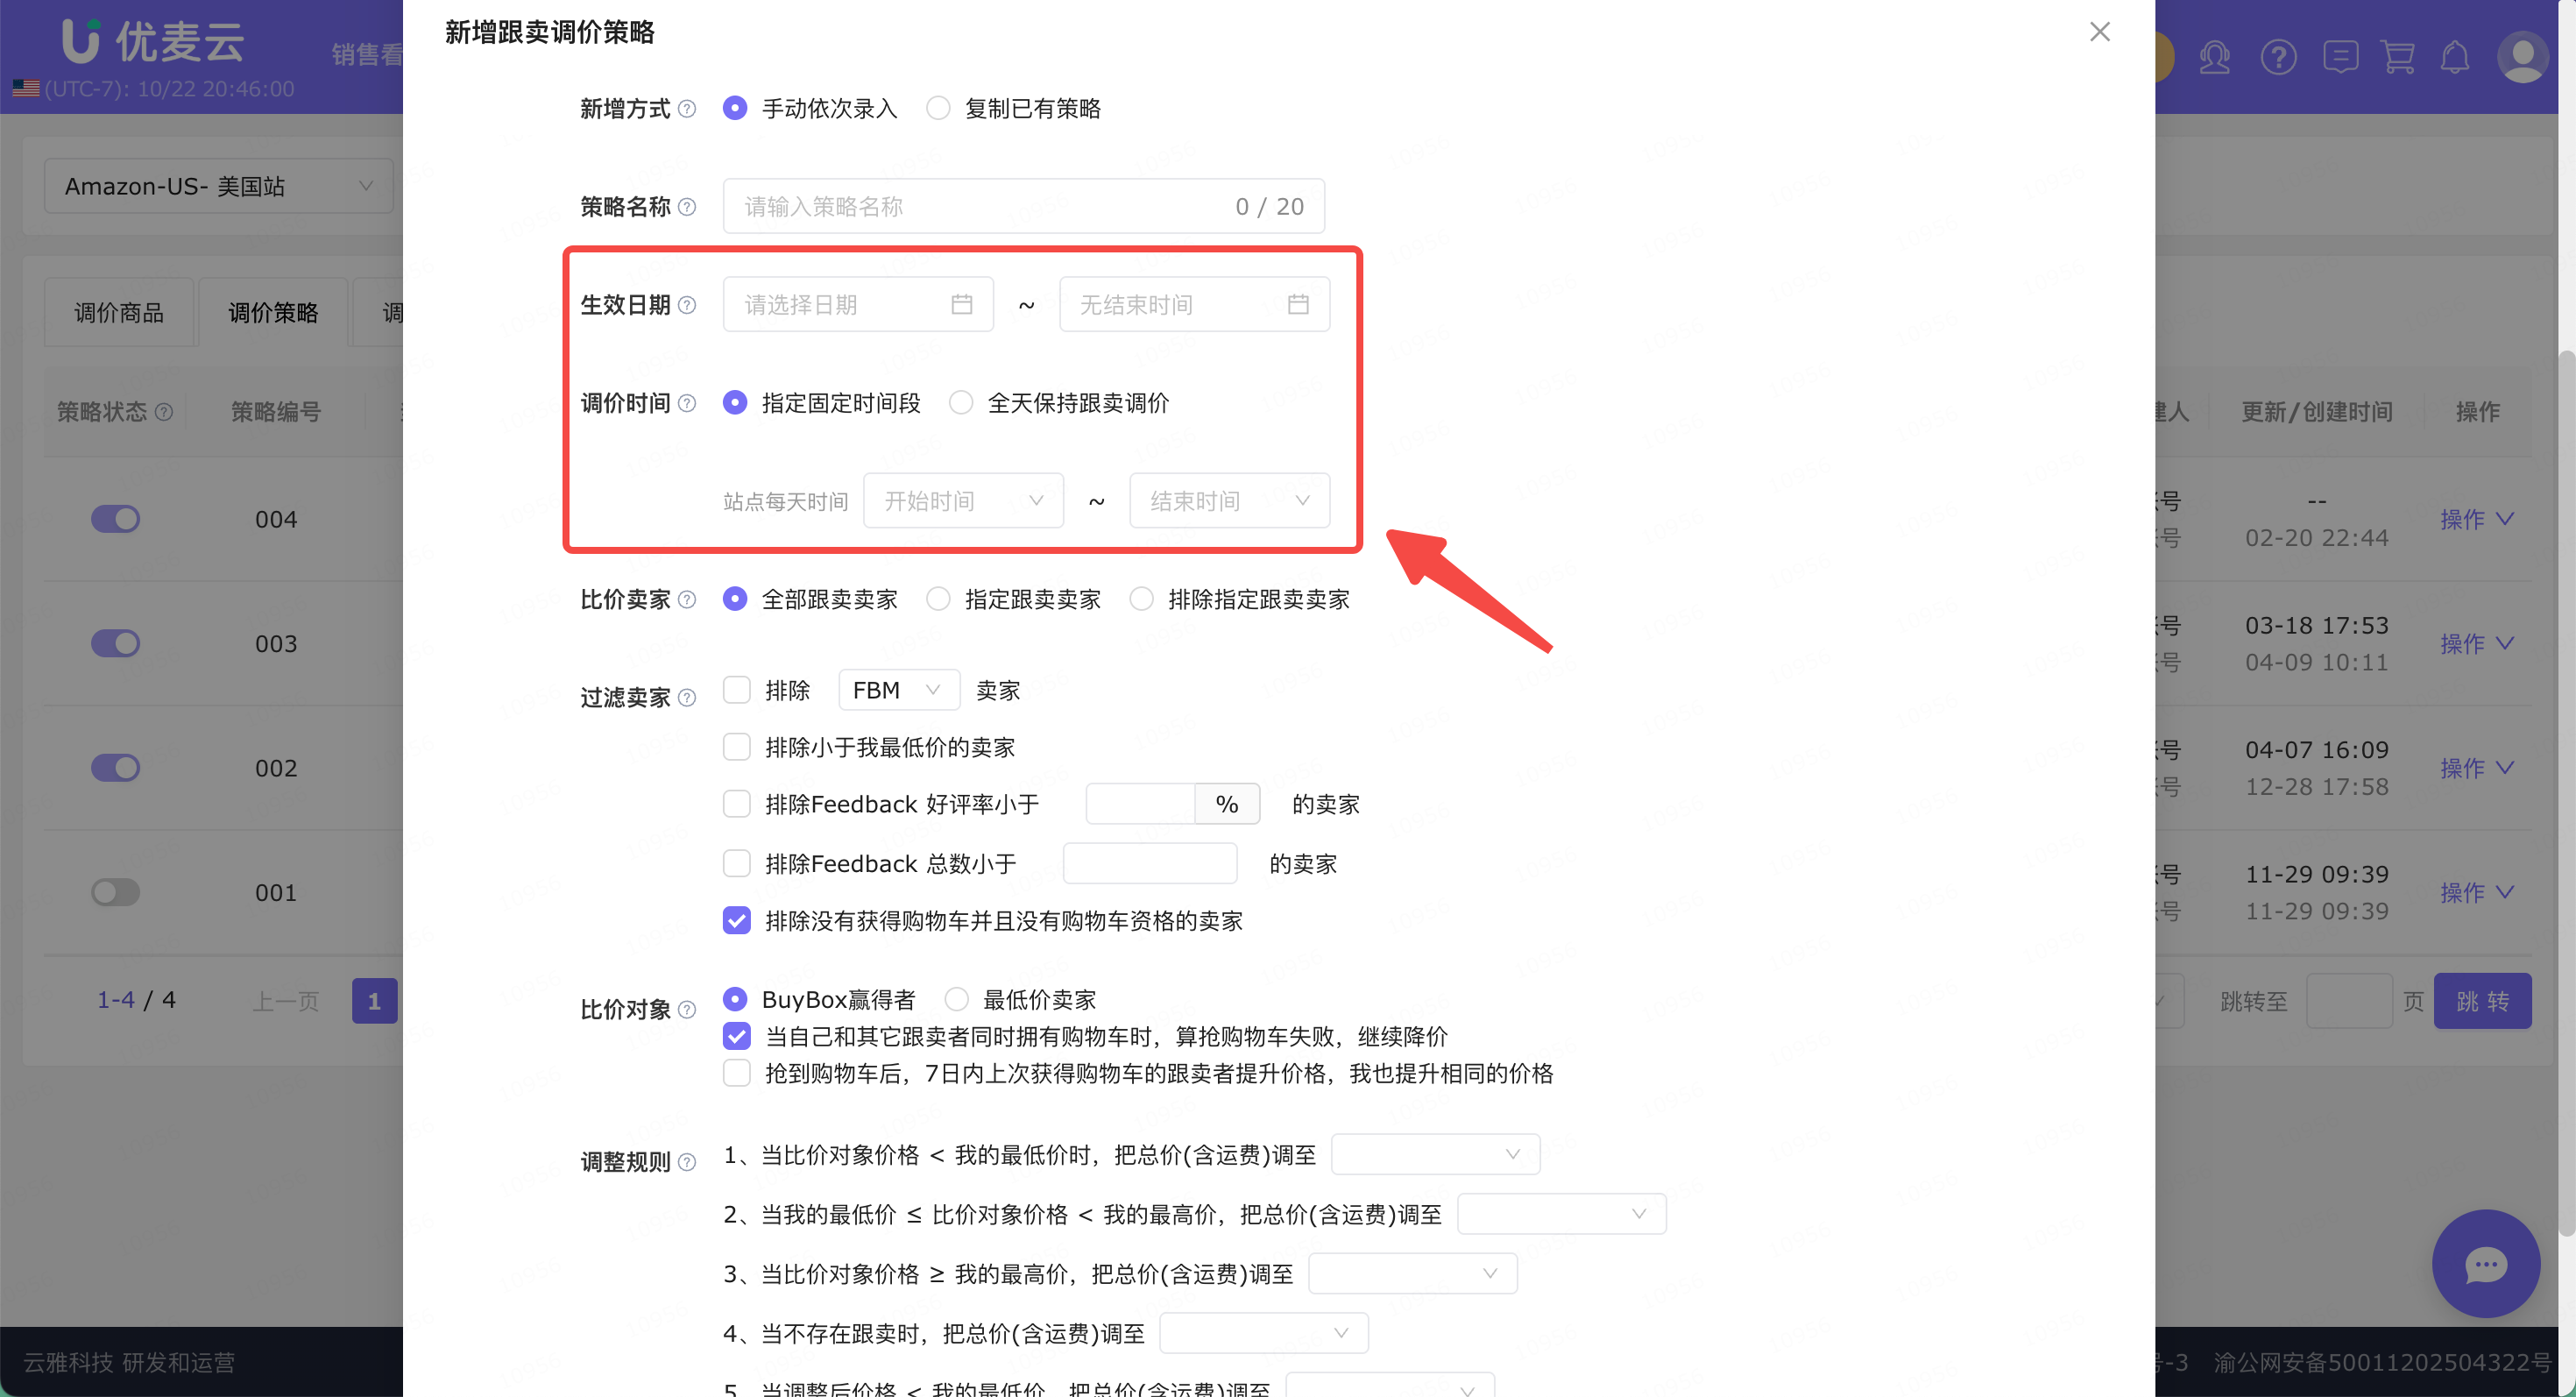Open Amazon-US 美国站 site dropdown
Viewport: 2576px width, 1397px height.
pyautogui.click(x=218, y=186)
